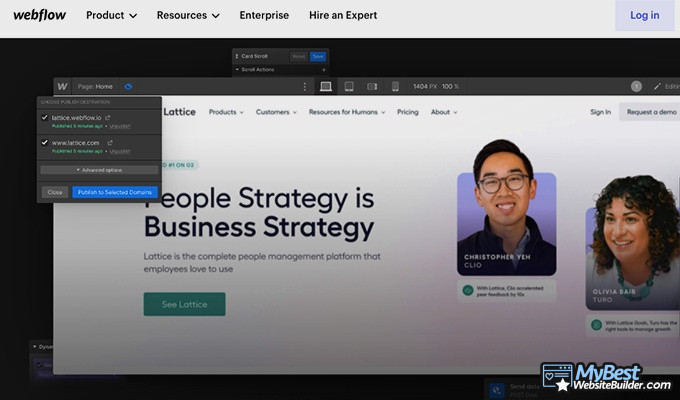Open Lattice Pricing page

[408, 112]
